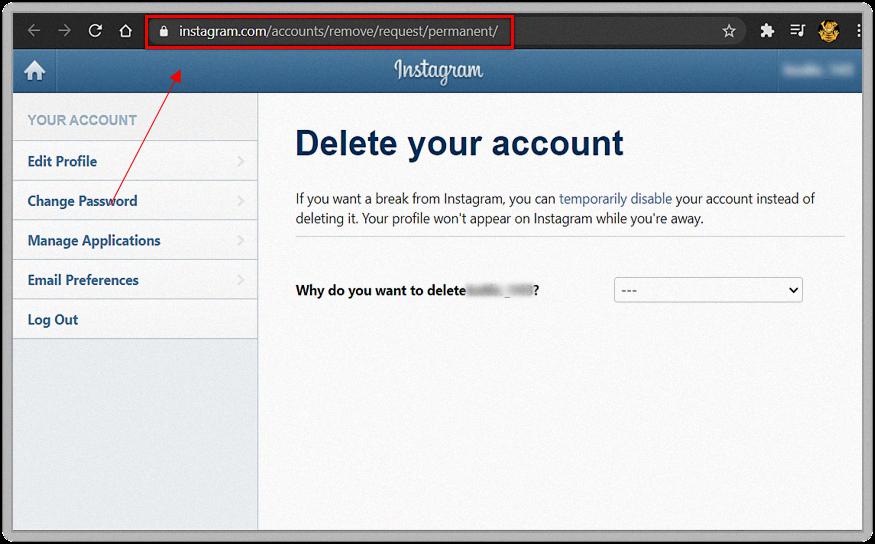Click chevron next to Email Preferences
The width and height of the screenshot is (875, 544).
241,280
